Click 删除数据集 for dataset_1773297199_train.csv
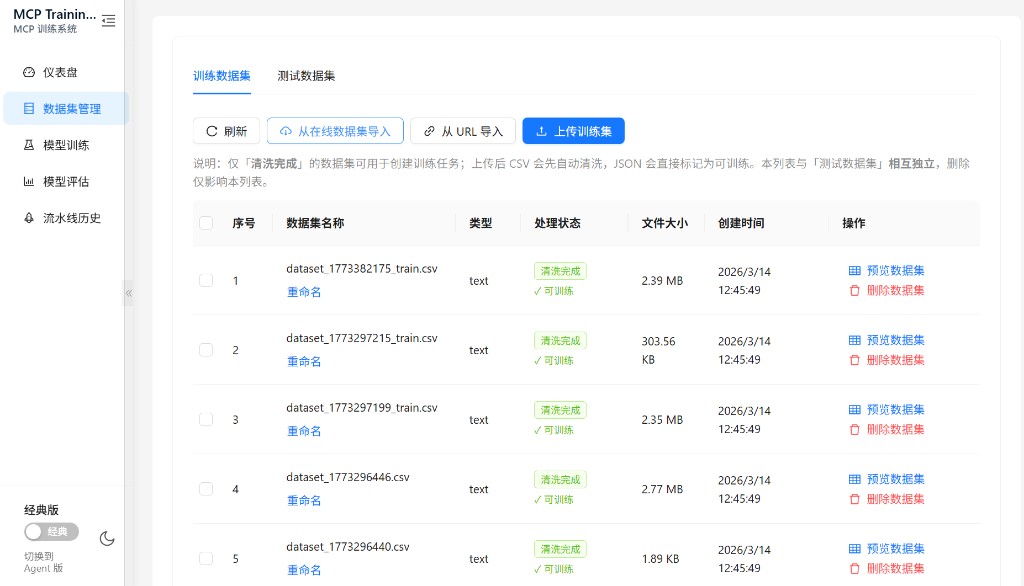 pyautogui.click(x=886, y=429)
